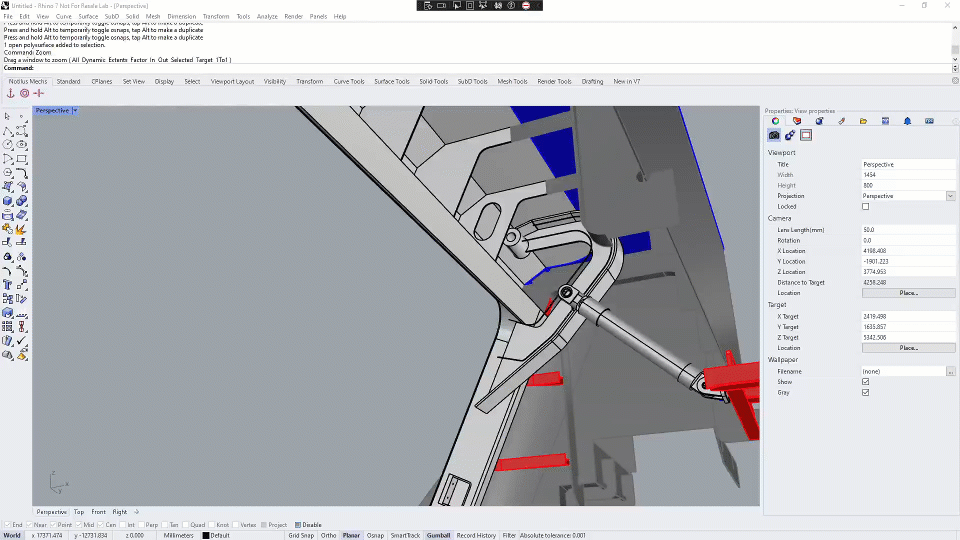
Task: Toggle Ortho mode in status bar
Action: pyautogui.click(x=329, y=535)
